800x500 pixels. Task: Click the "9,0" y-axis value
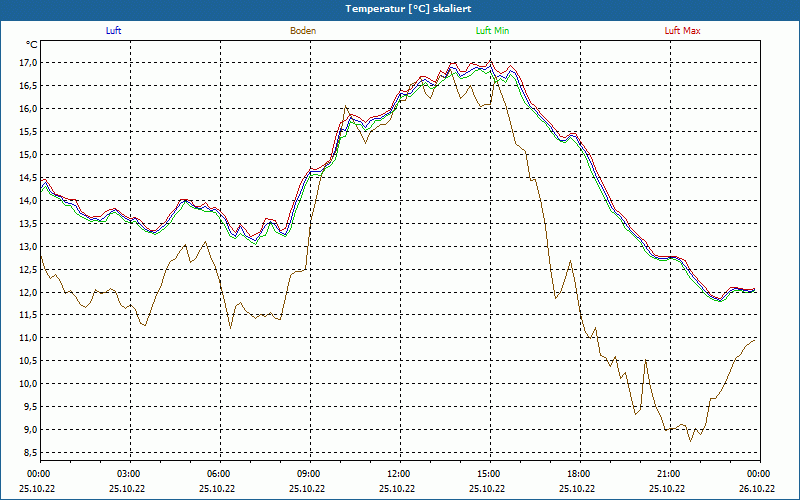tap(30, 430)
